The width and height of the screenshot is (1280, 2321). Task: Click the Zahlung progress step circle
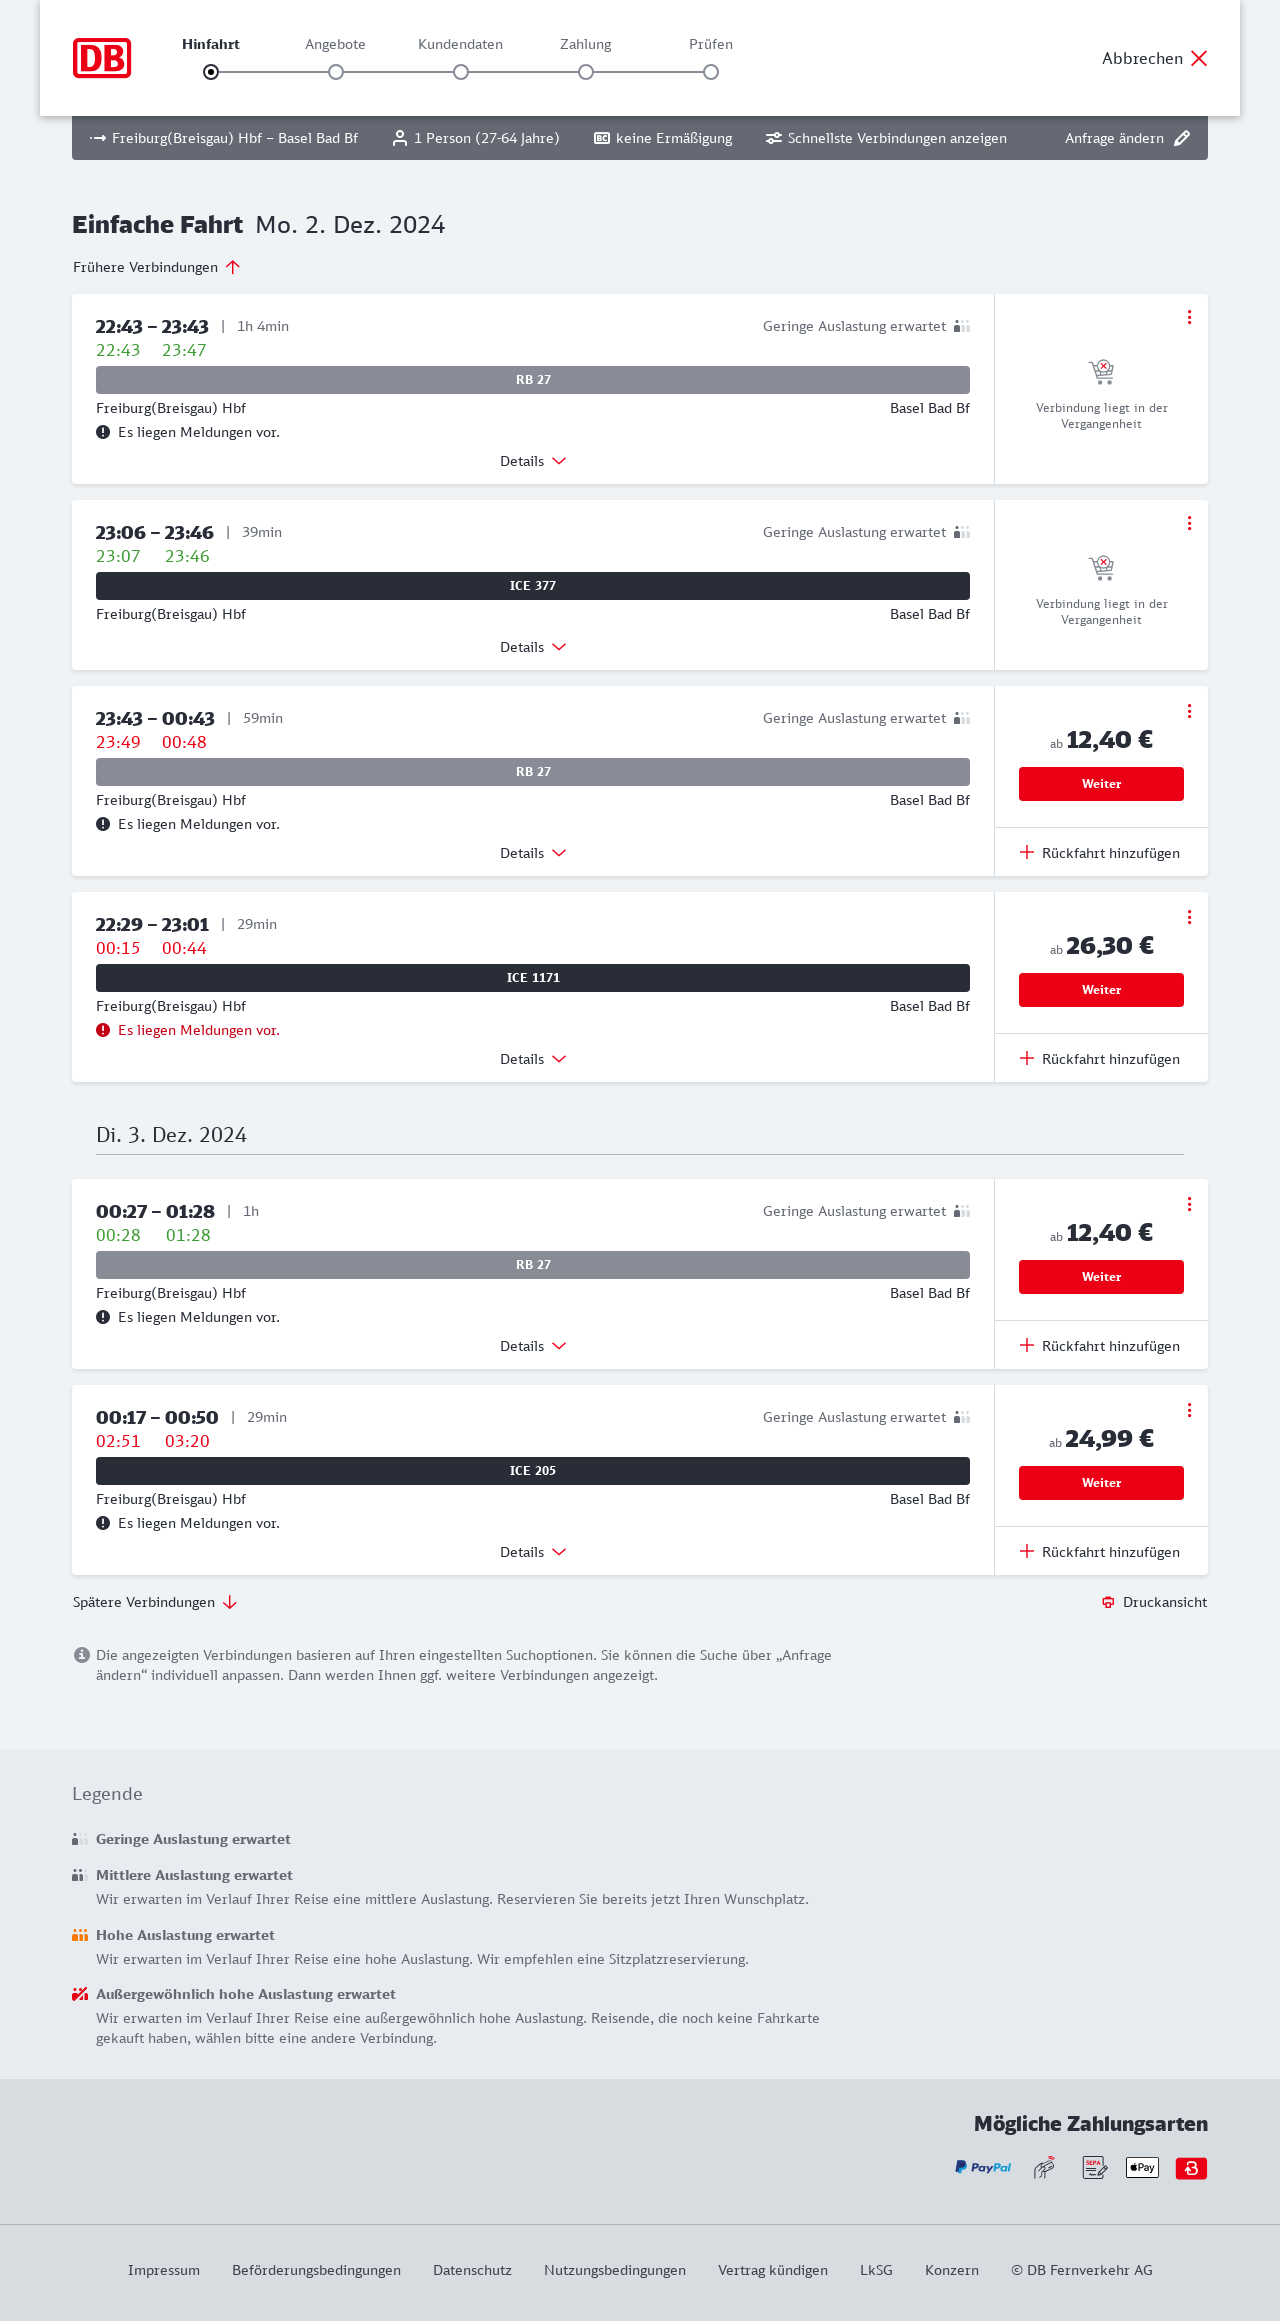coord(586,72)
